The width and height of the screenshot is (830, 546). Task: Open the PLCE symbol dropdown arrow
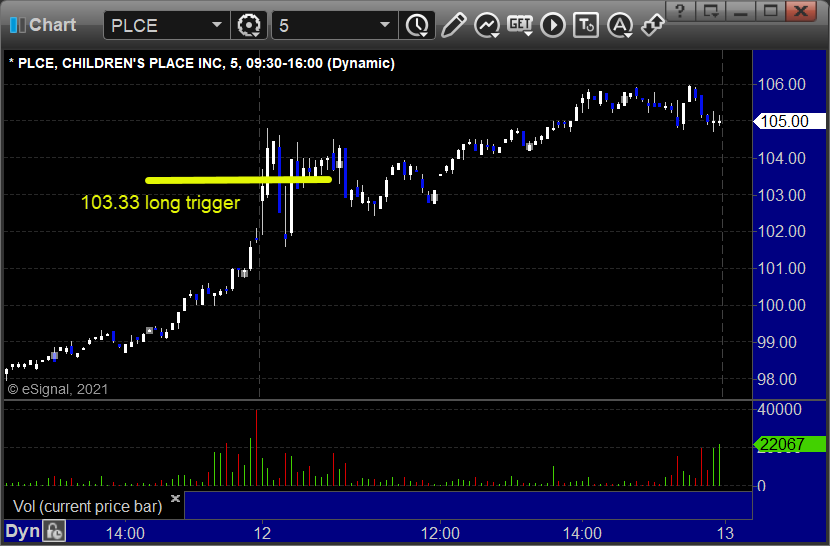click(x=216, y=25)
